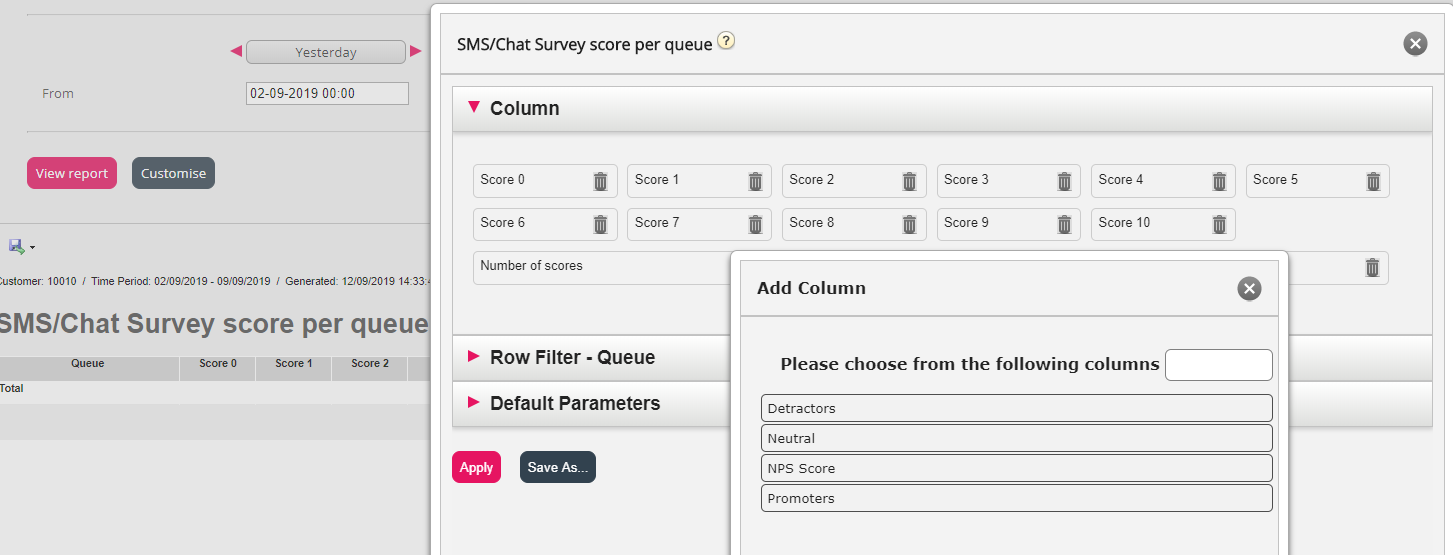Click the Save As... button
Screen dimensions: 1453x555
pos(557,467)
